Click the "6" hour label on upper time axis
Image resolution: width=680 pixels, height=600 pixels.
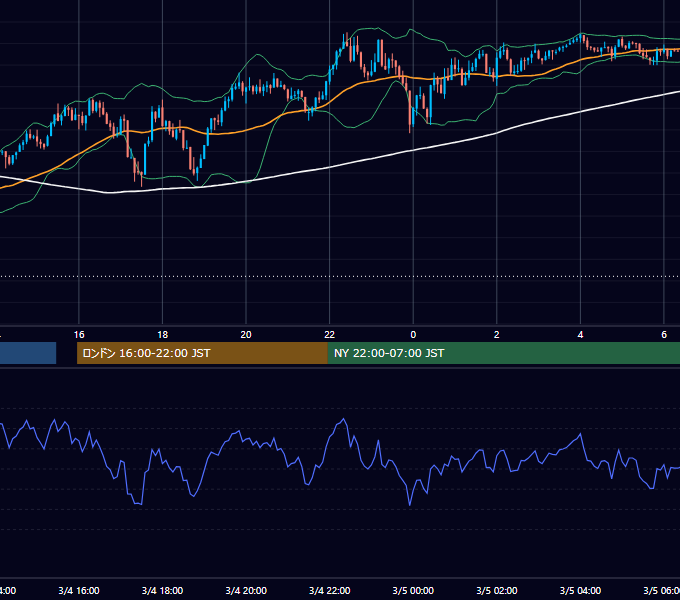(664, 335)
